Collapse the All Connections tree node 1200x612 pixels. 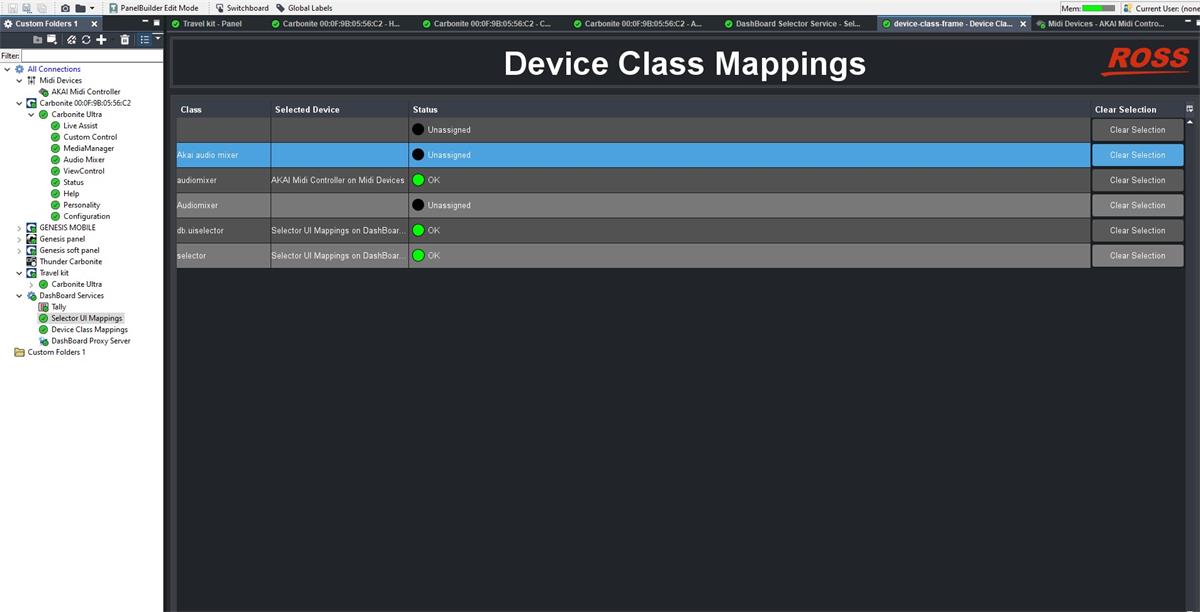coord(7,69)
